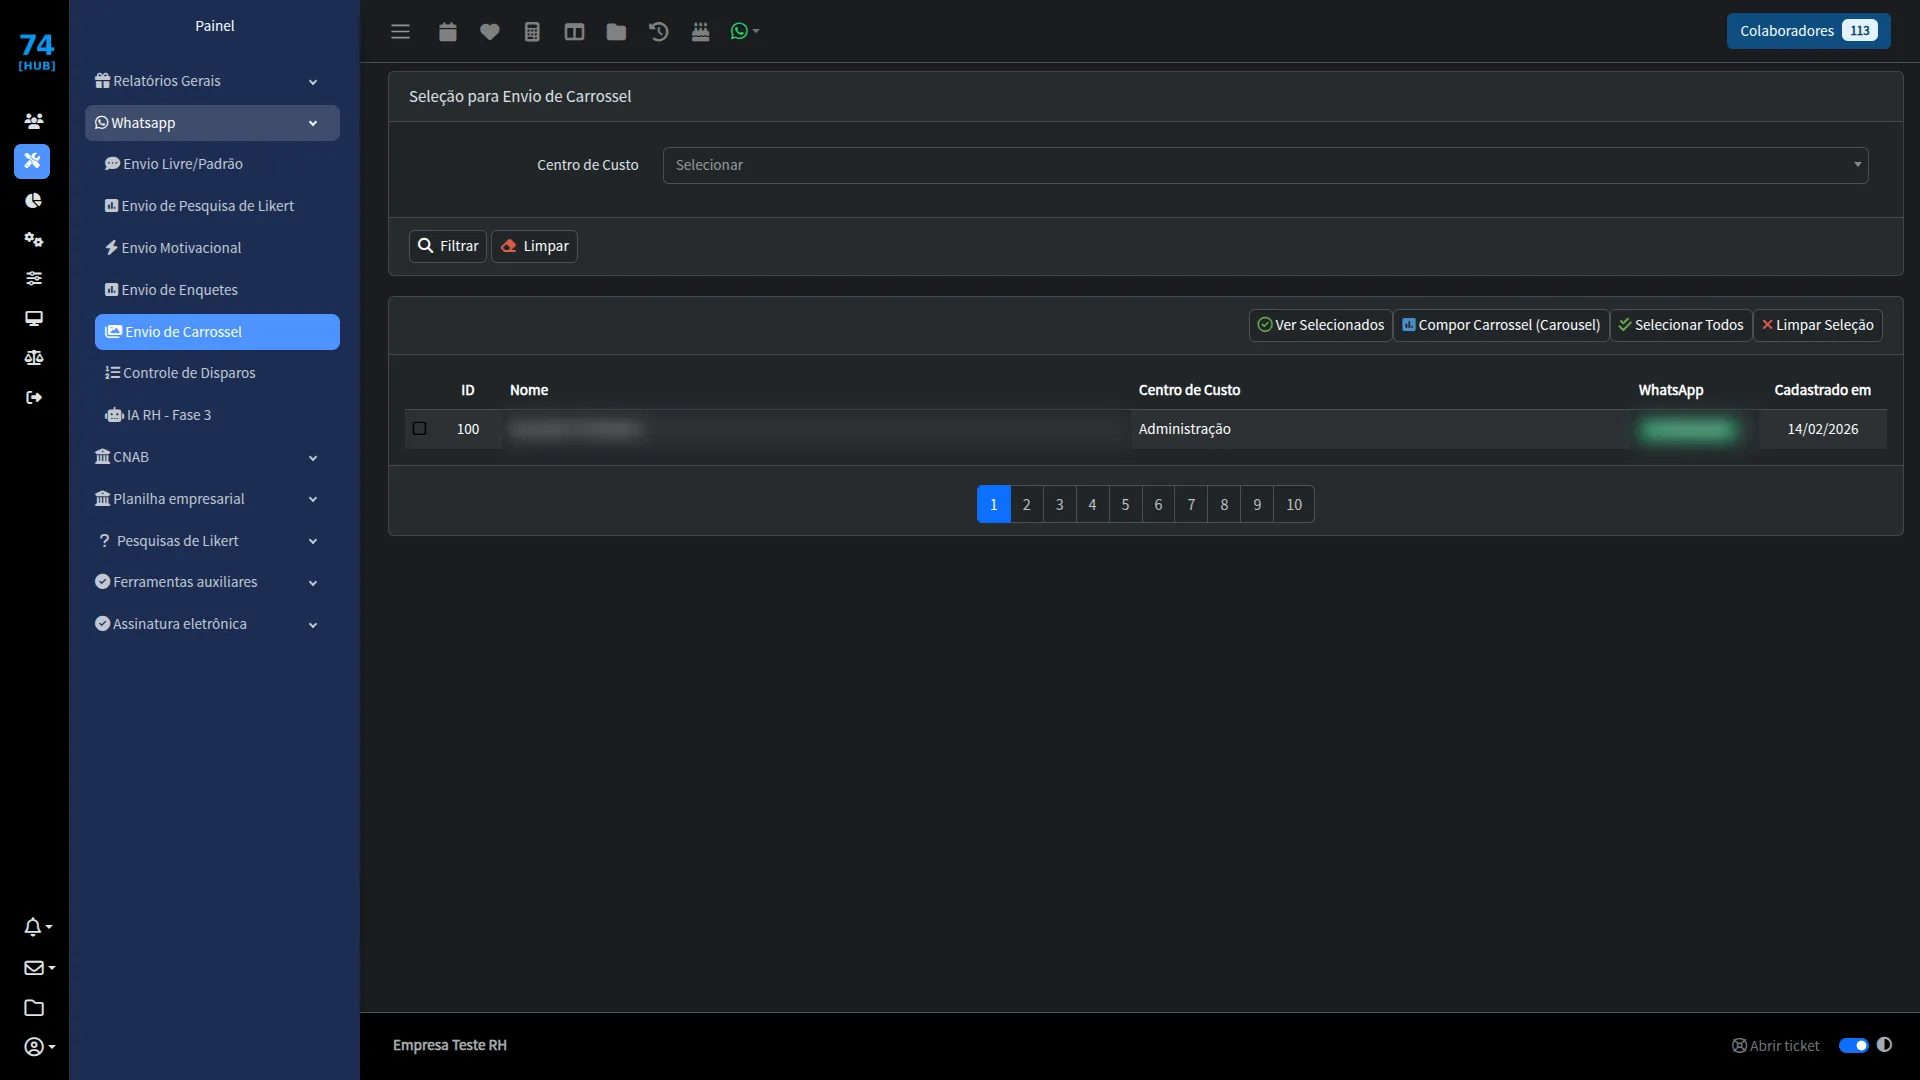Click the scales icon in left rail

click(34, 358)
